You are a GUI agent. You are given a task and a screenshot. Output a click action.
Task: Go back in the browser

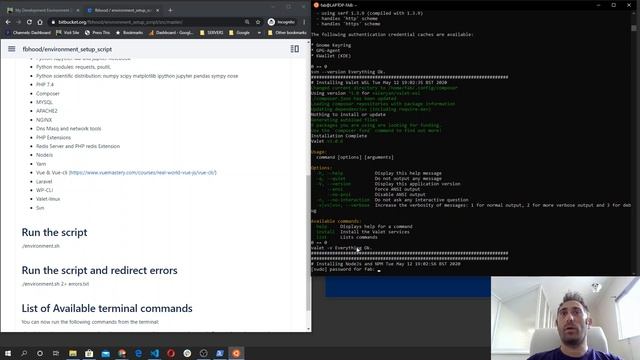8,22
